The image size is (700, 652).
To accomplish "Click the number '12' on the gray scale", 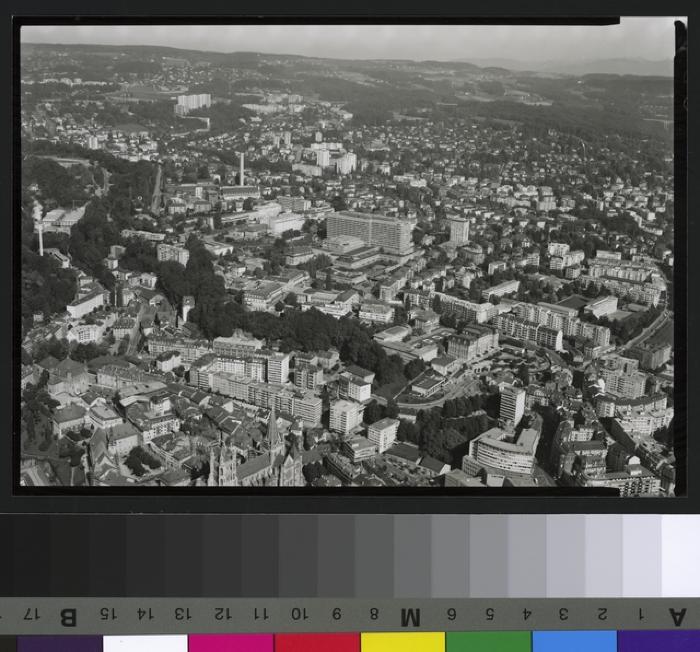I will [223, 614].
